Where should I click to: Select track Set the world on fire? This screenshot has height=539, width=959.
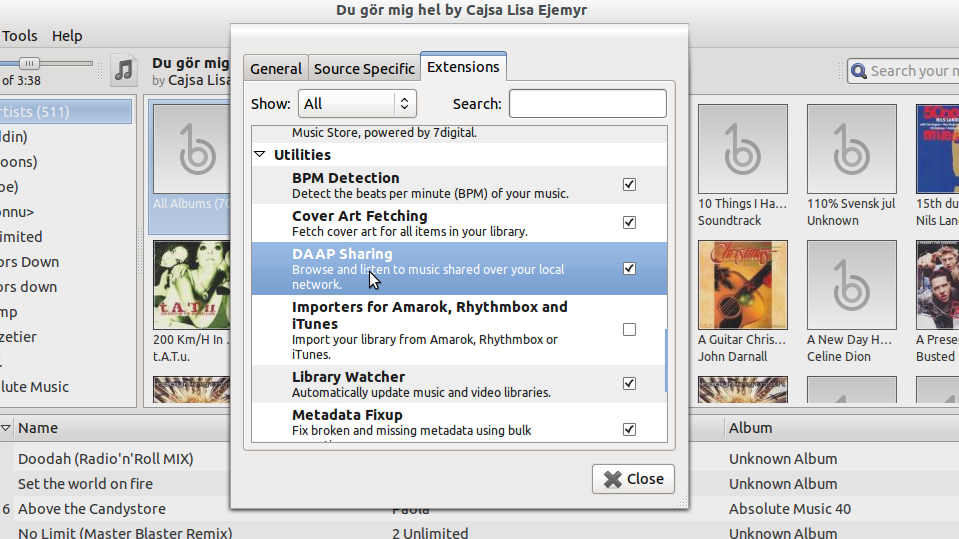pyautogui.click(x=85, y=484)
